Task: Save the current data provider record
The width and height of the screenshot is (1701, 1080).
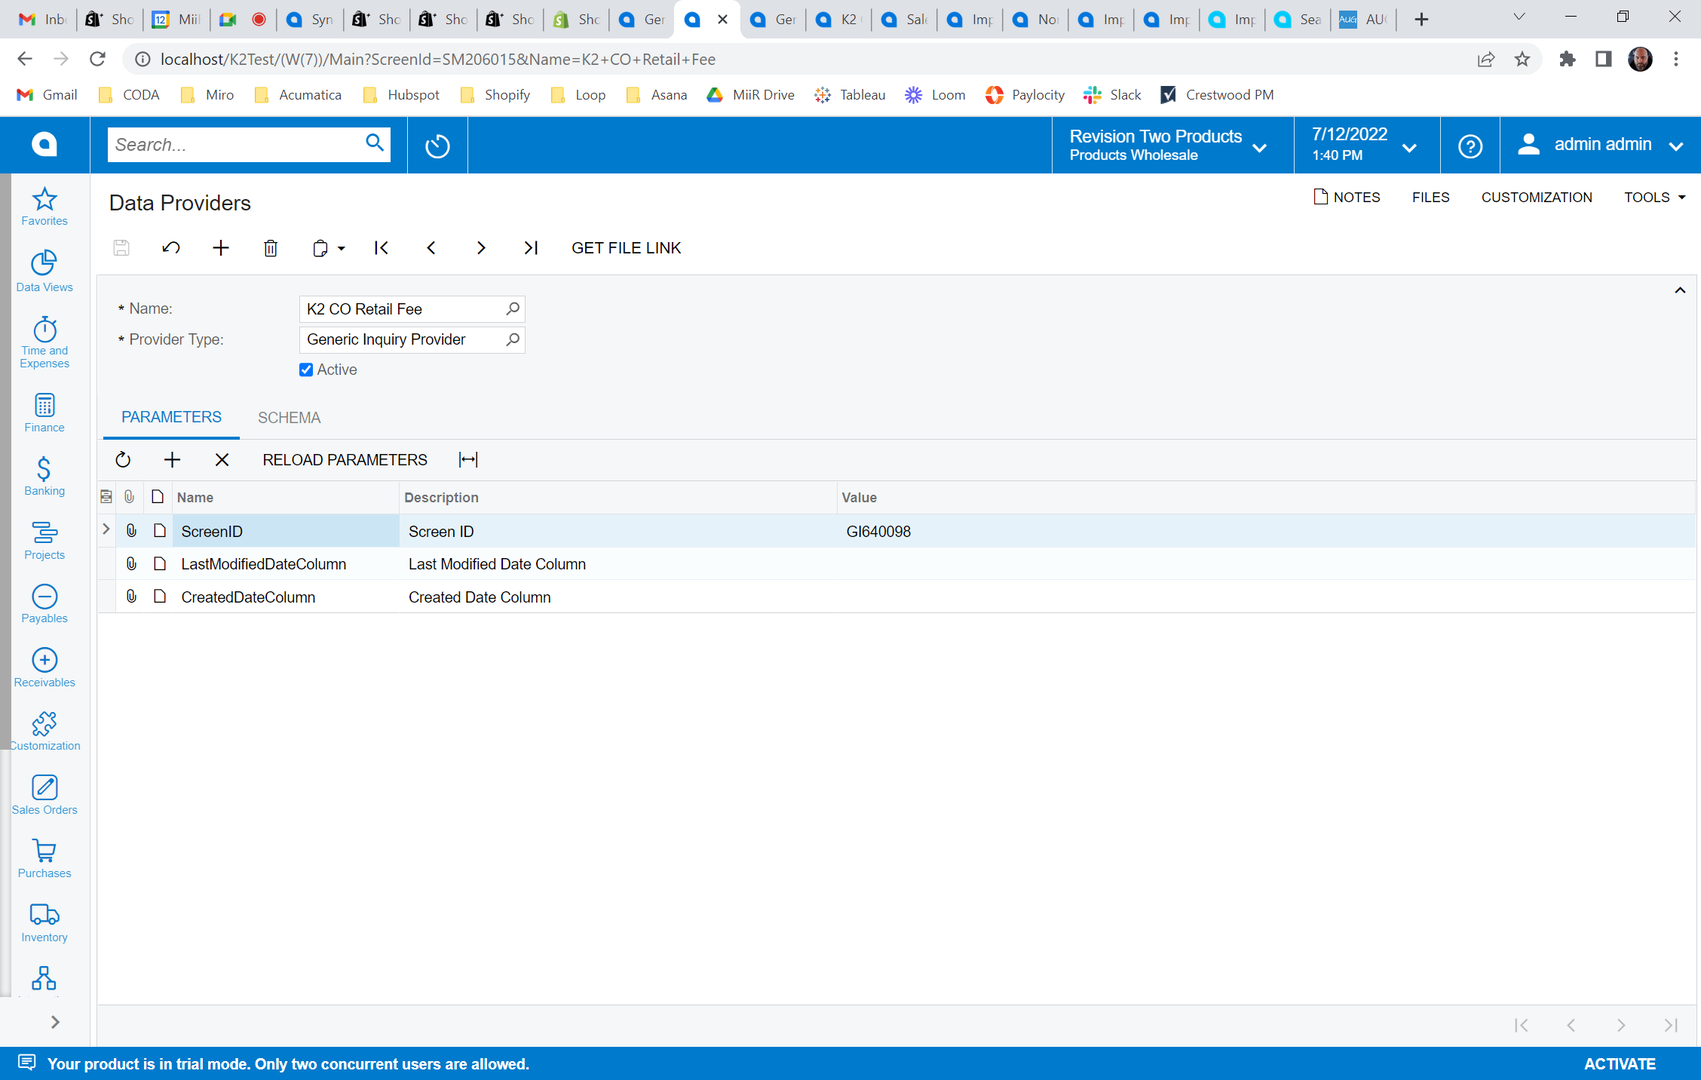Action: coord(120,247)
